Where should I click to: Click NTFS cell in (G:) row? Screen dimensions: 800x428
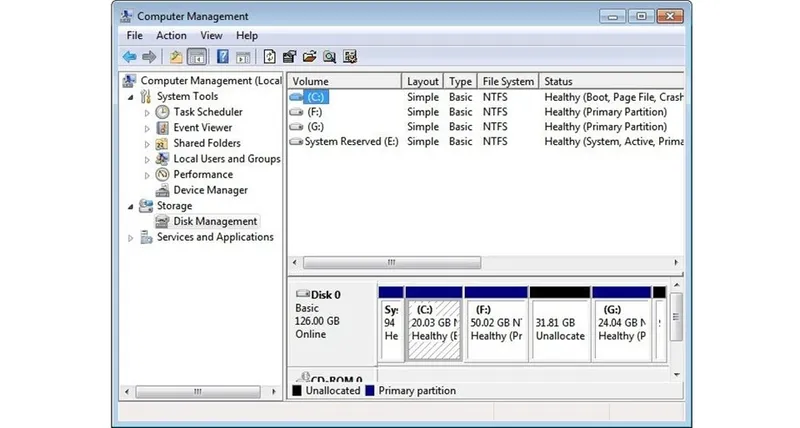click(495, 127)
